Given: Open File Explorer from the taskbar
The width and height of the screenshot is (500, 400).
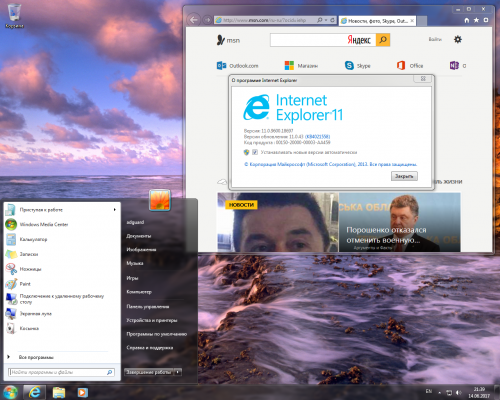Looking at the screenshot, I should (59, 392).
